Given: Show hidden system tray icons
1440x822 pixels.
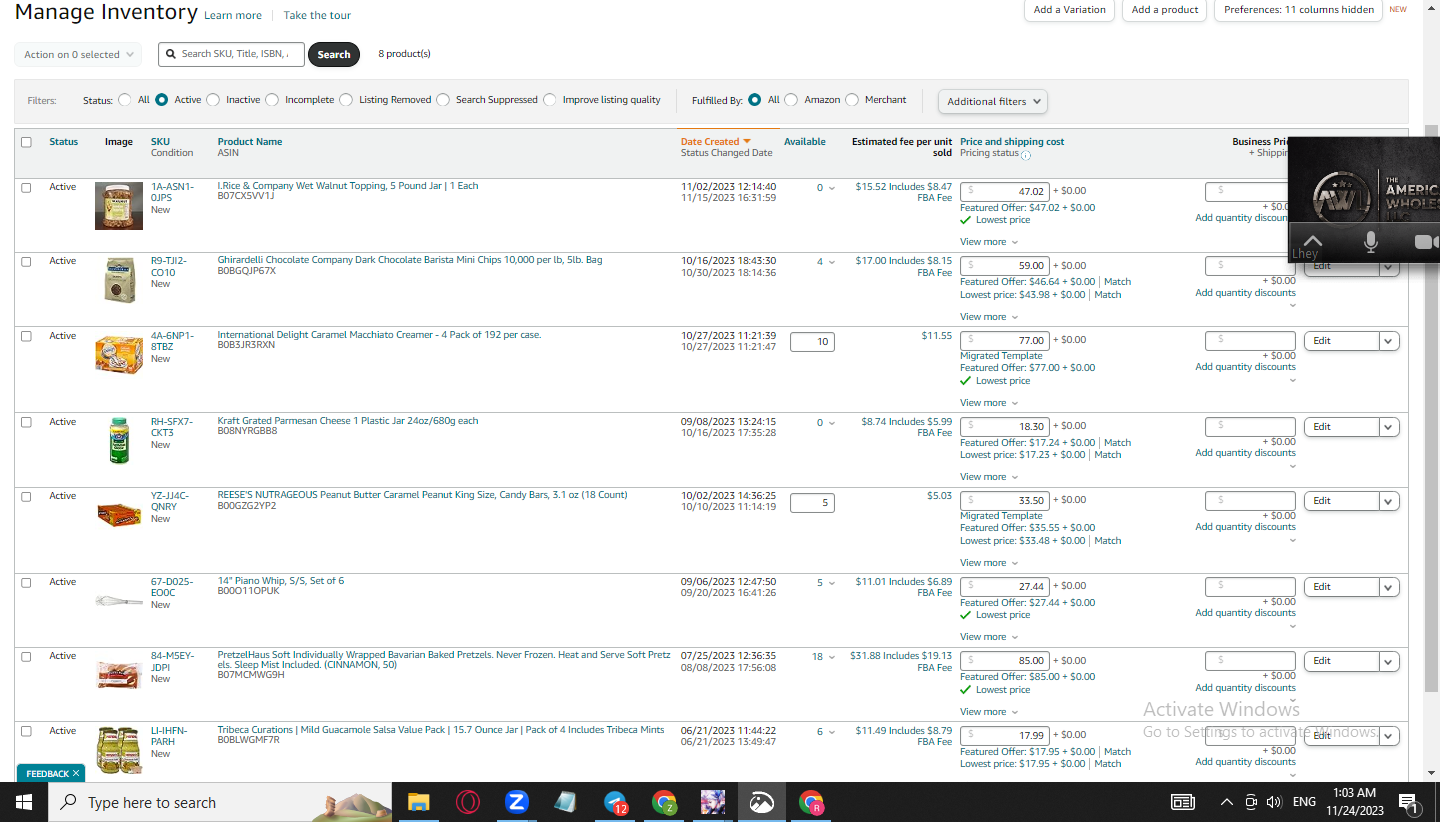Looking at the screenshot, I should (x=1227, y=802).
